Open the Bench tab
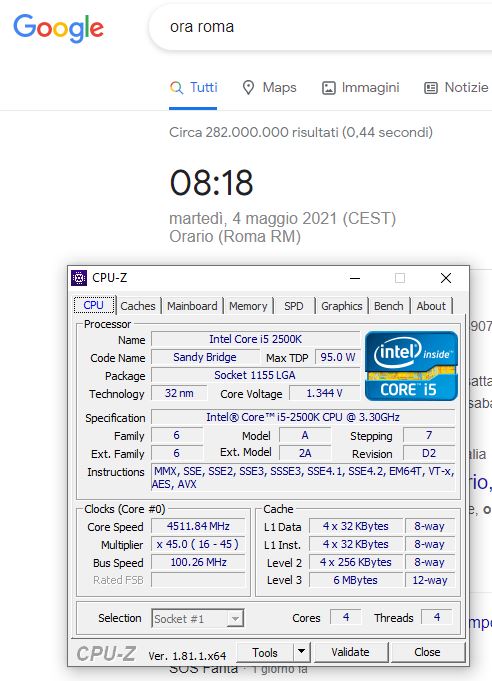 tap(389, 306)
